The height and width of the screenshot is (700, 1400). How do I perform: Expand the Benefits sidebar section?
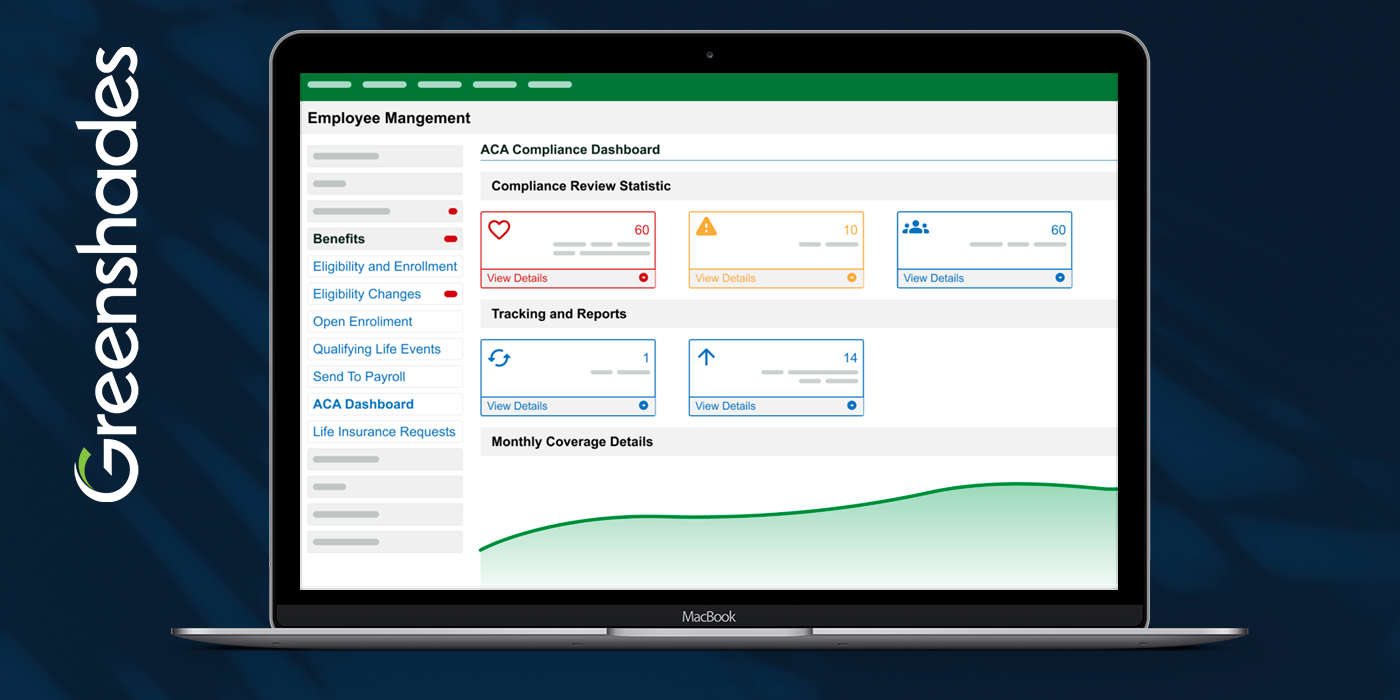coord(339,239)
